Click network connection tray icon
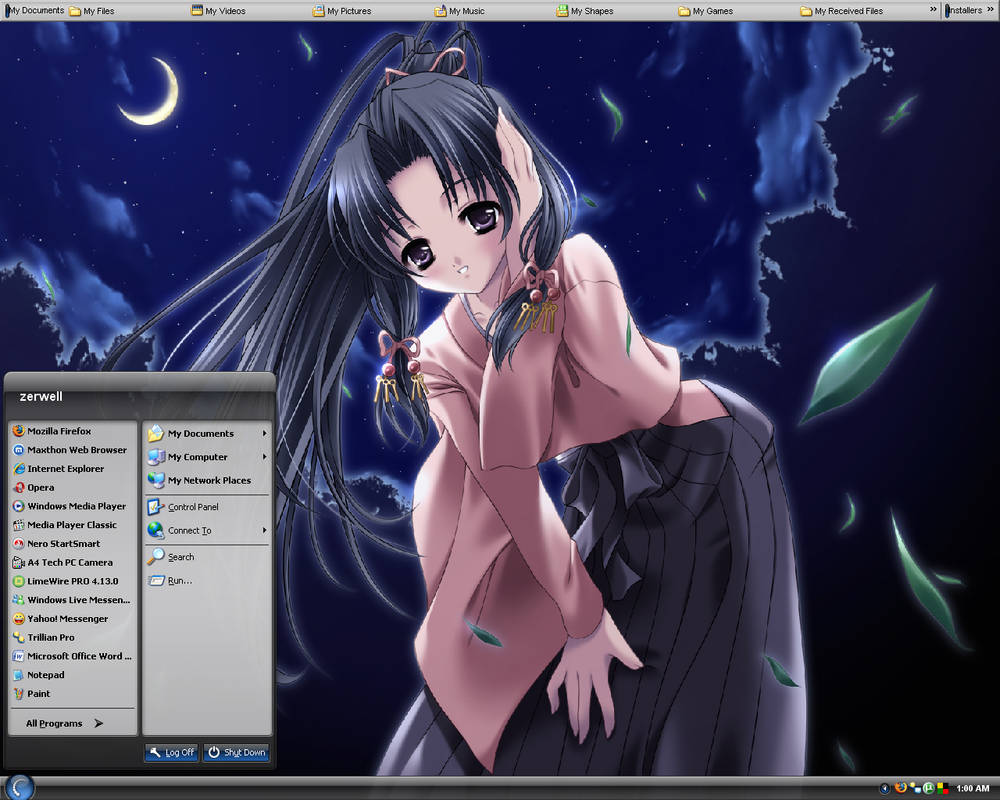Screen dimensions: 1000x800 click(x=915, y=789)
